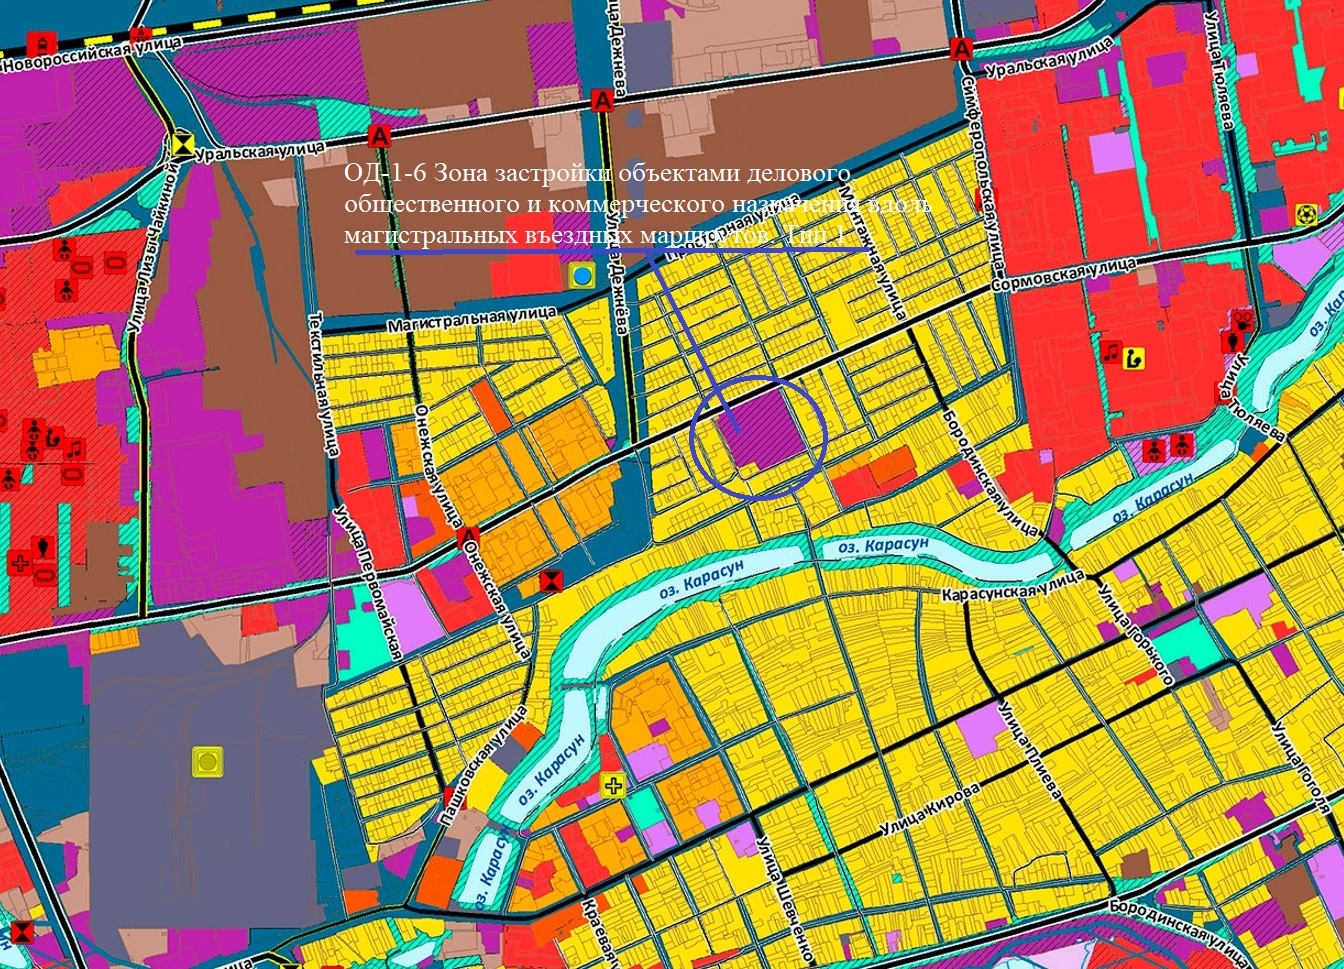Select the Уральская улица label beside the yellow hourglass
The image size is (1344, 969).
click(x=261, y=152)
